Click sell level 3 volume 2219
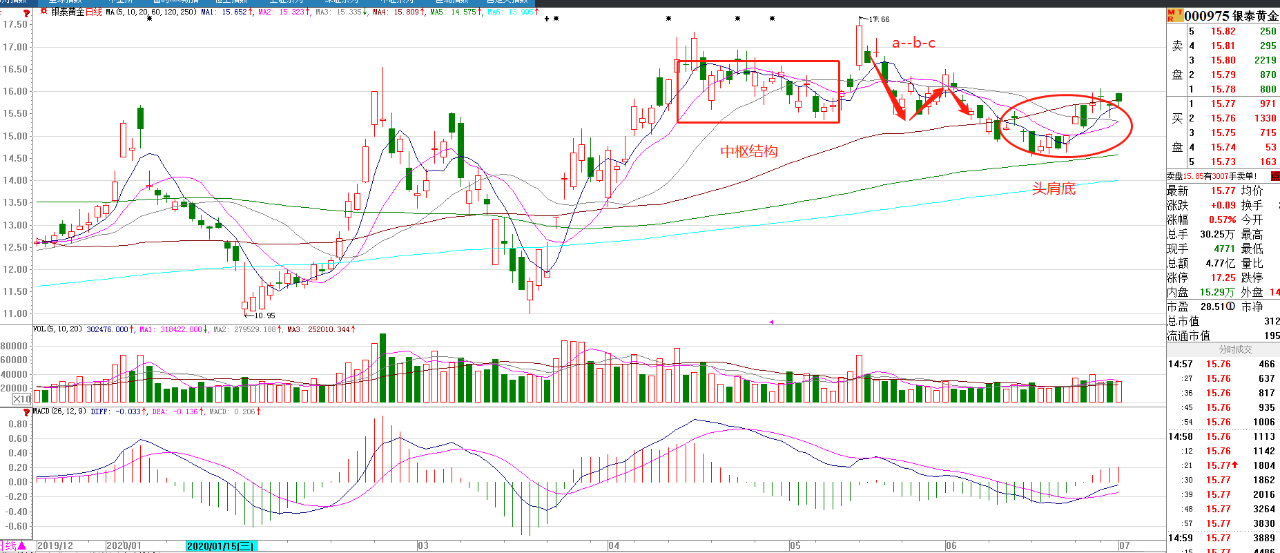The height and width of the screenshot is (553, 1280). click(x=1265, y=60)
